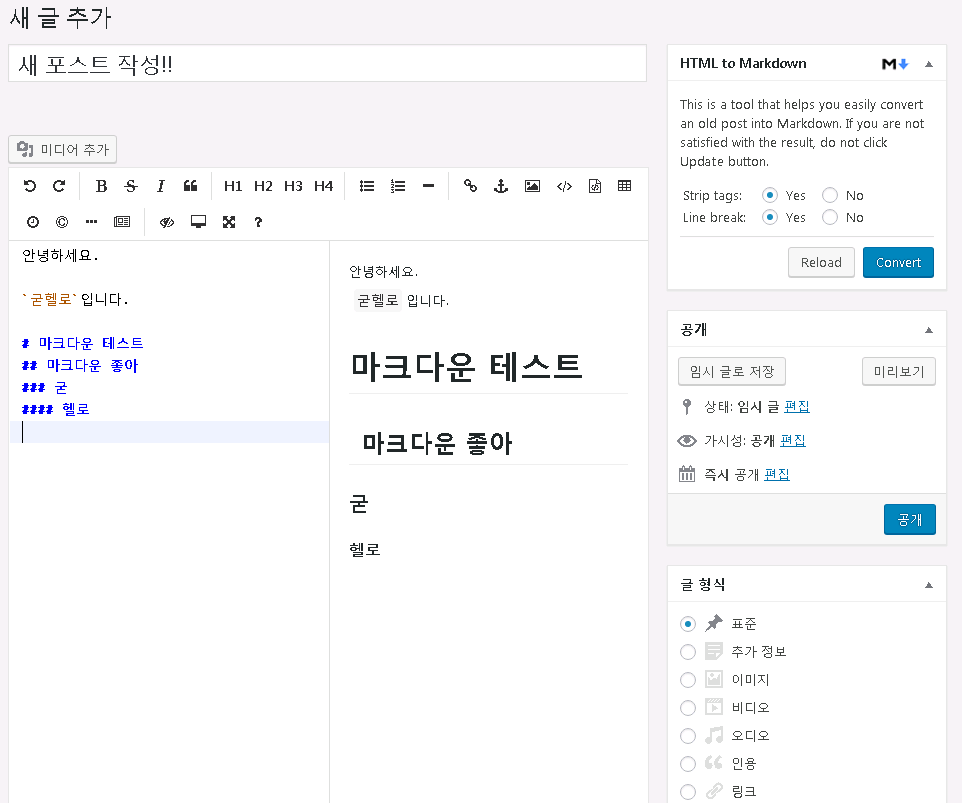
Task: Insert ordered numbered list
Action: (398, 186)
